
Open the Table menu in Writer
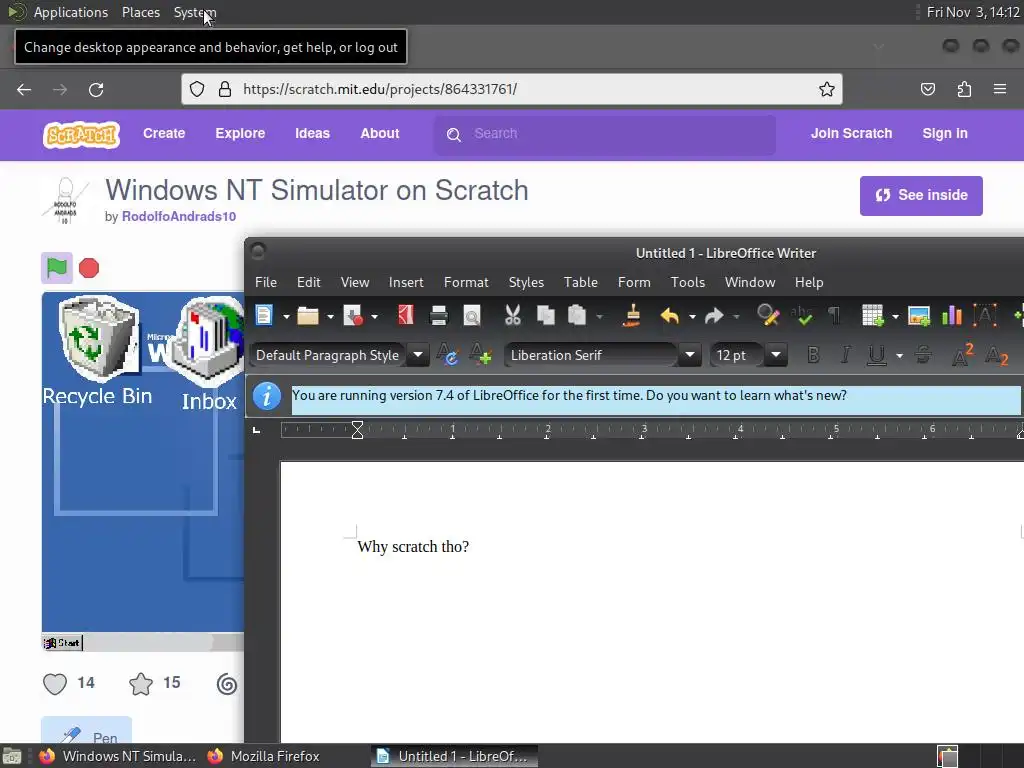coord(581,282)
